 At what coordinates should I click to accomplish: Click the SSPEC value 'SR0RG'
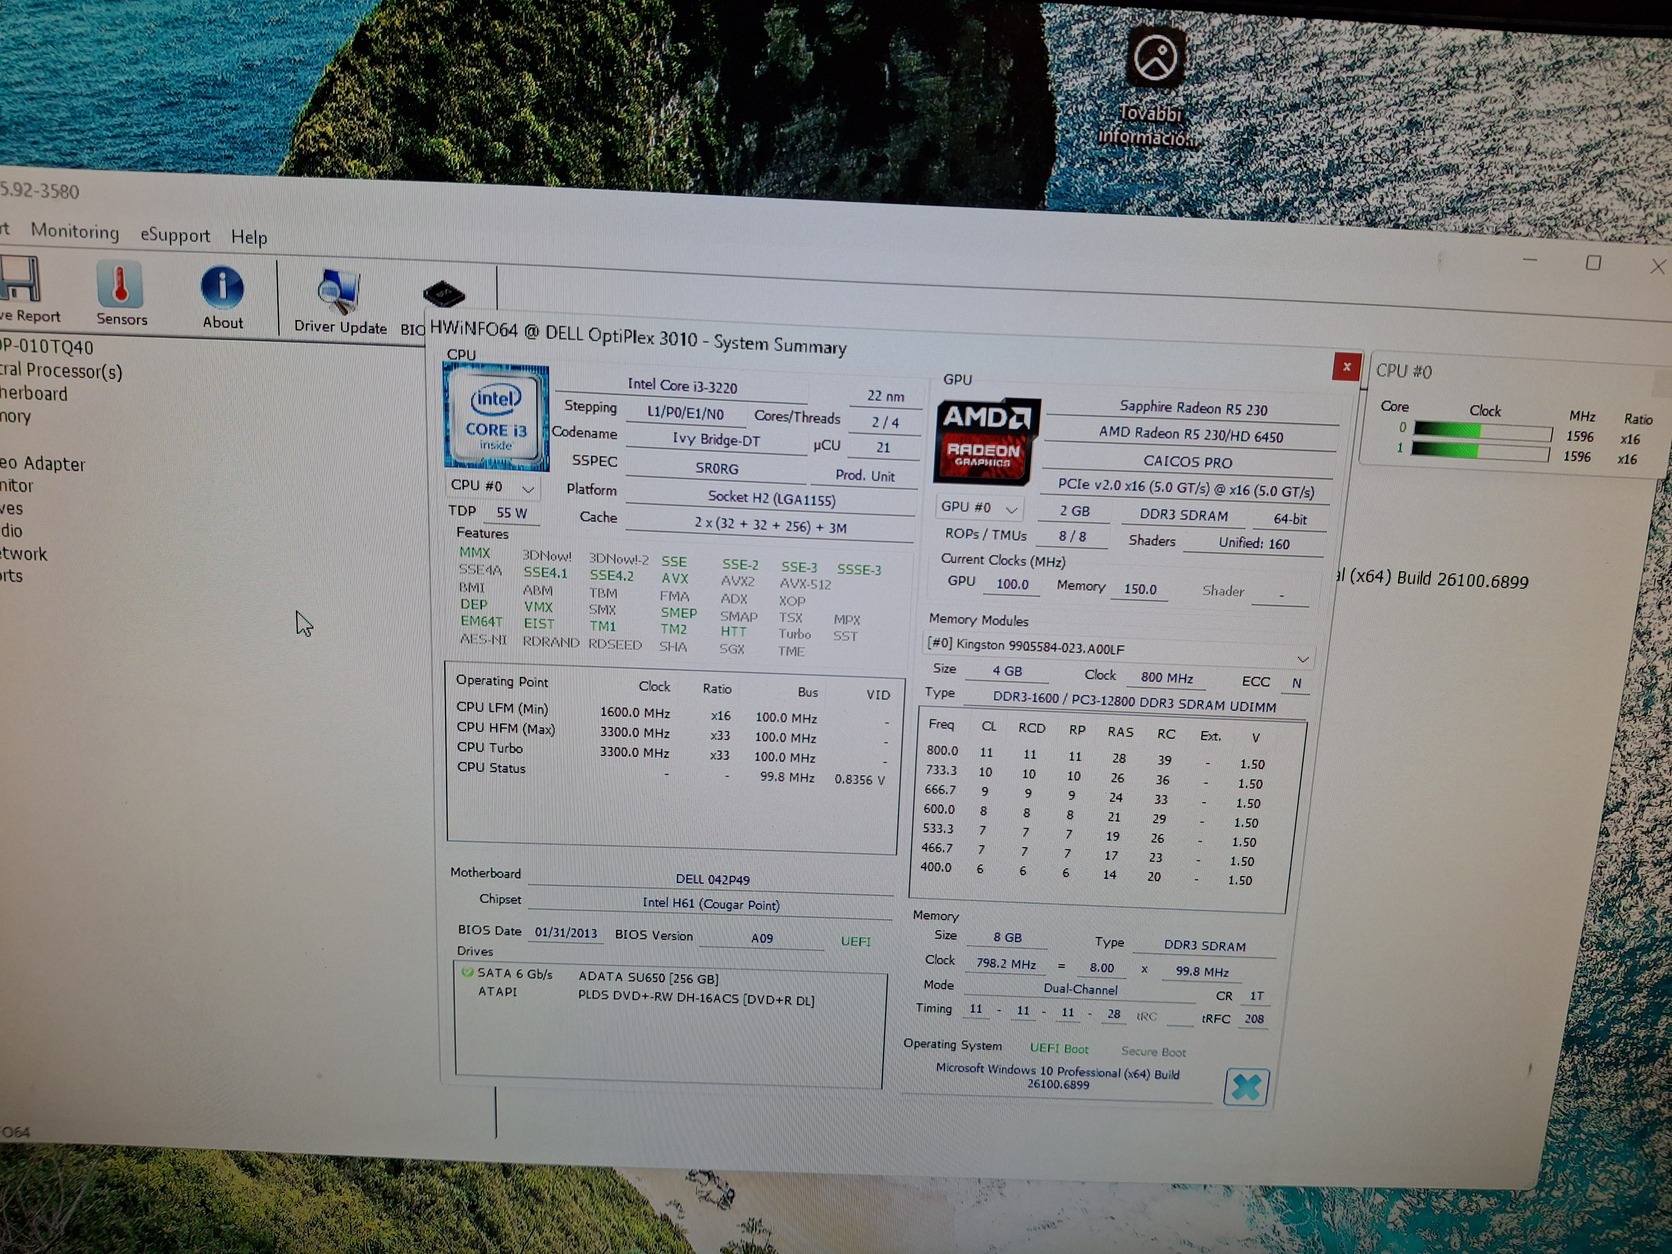tap(717, 468)
